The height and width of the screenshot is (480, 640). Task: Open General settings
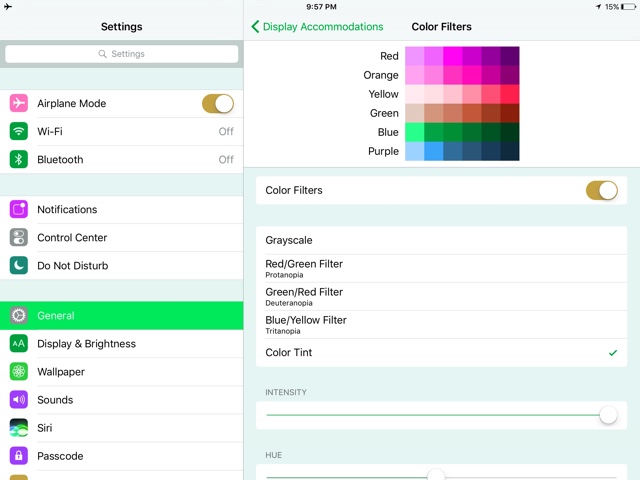pos(122,316)
